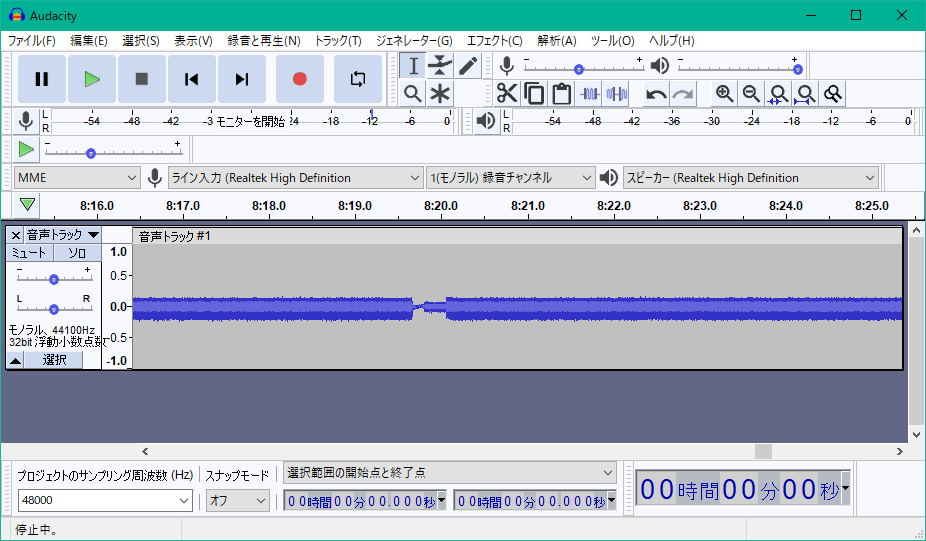Cut selection with scissors icon
Screen dimensions: 926x541
(507, 93)
